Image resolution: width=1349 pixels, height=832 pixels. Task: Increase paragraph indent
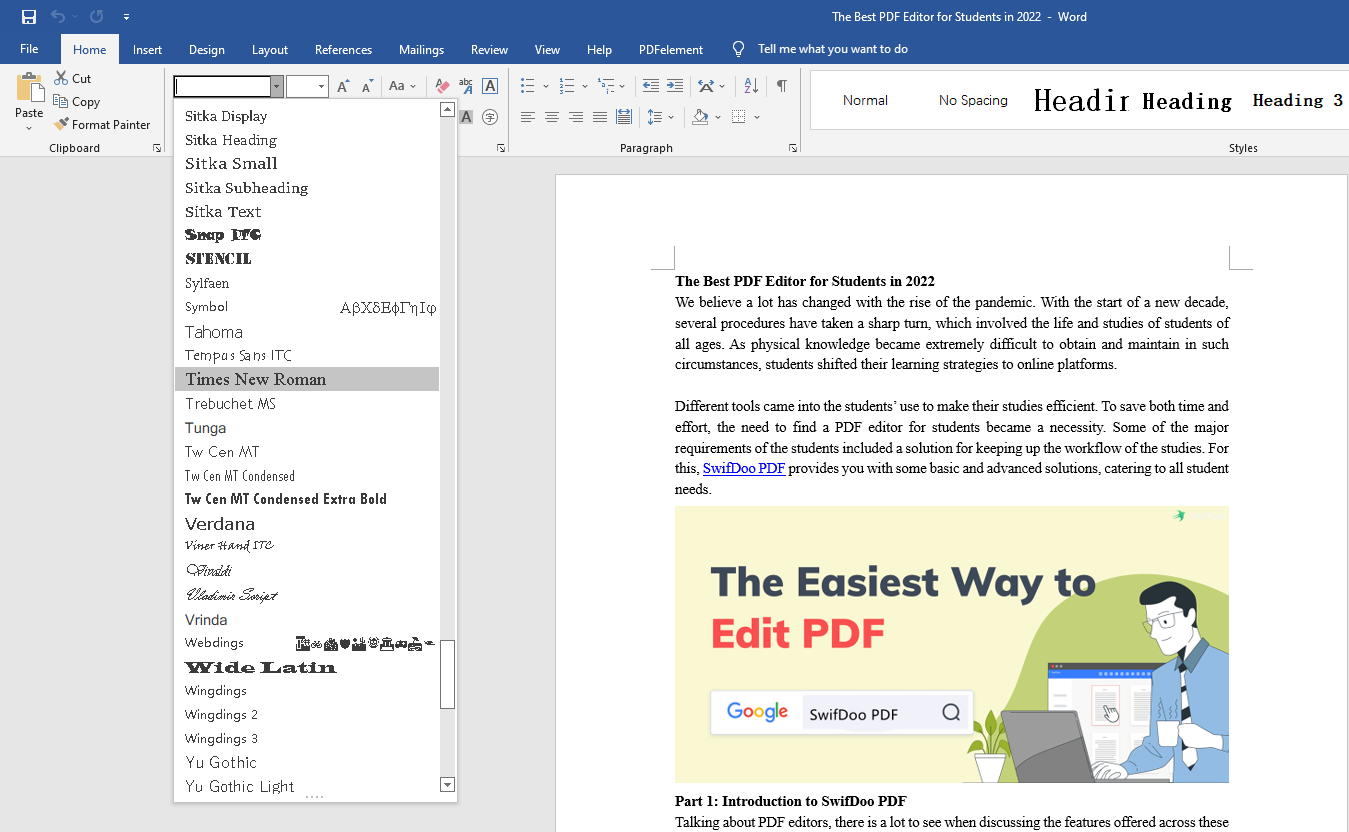tap(675, 86)
